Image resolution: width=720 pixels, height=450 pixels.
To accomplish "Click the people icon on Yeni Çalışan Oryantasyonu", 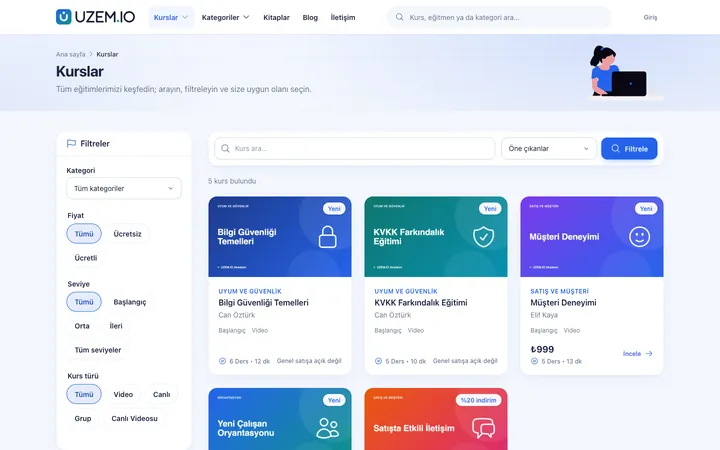I will (x=328, y=428).
